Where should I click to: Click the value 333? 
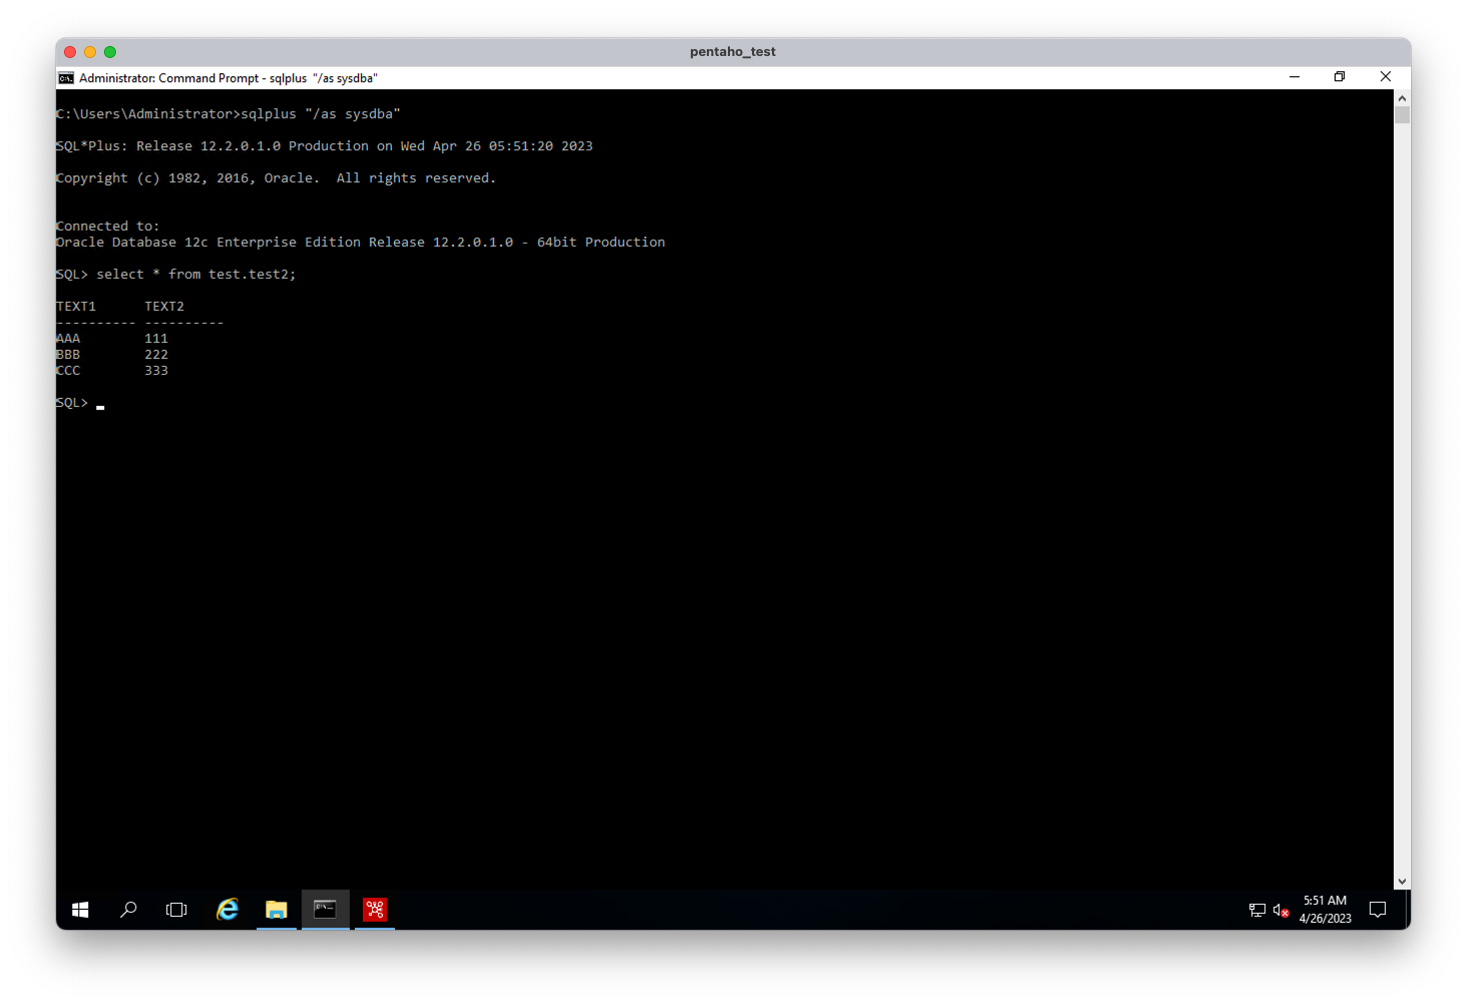[156, 370]
